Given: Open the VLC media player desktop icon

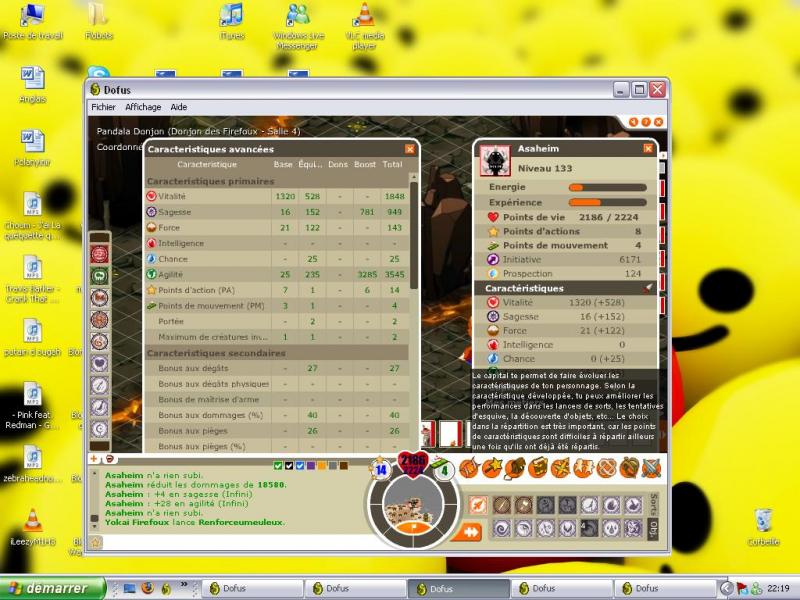Looking at the screenshot, I should pos(364,27).
